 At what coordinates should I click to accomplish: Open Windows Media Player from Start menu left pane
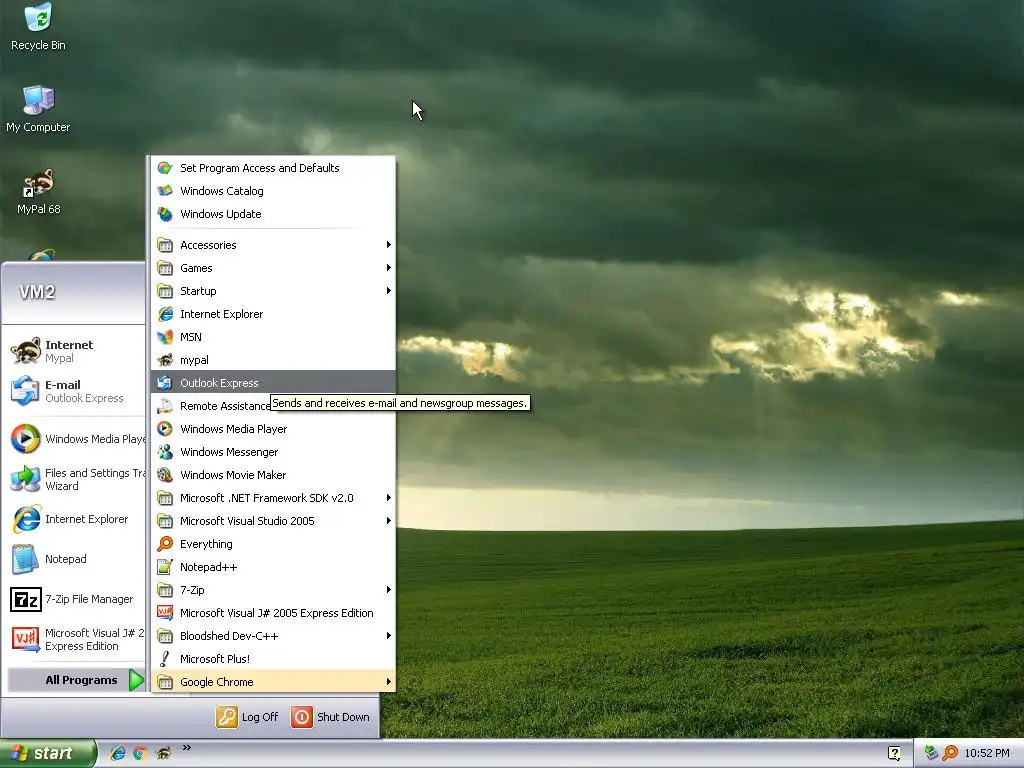point(77,439)
